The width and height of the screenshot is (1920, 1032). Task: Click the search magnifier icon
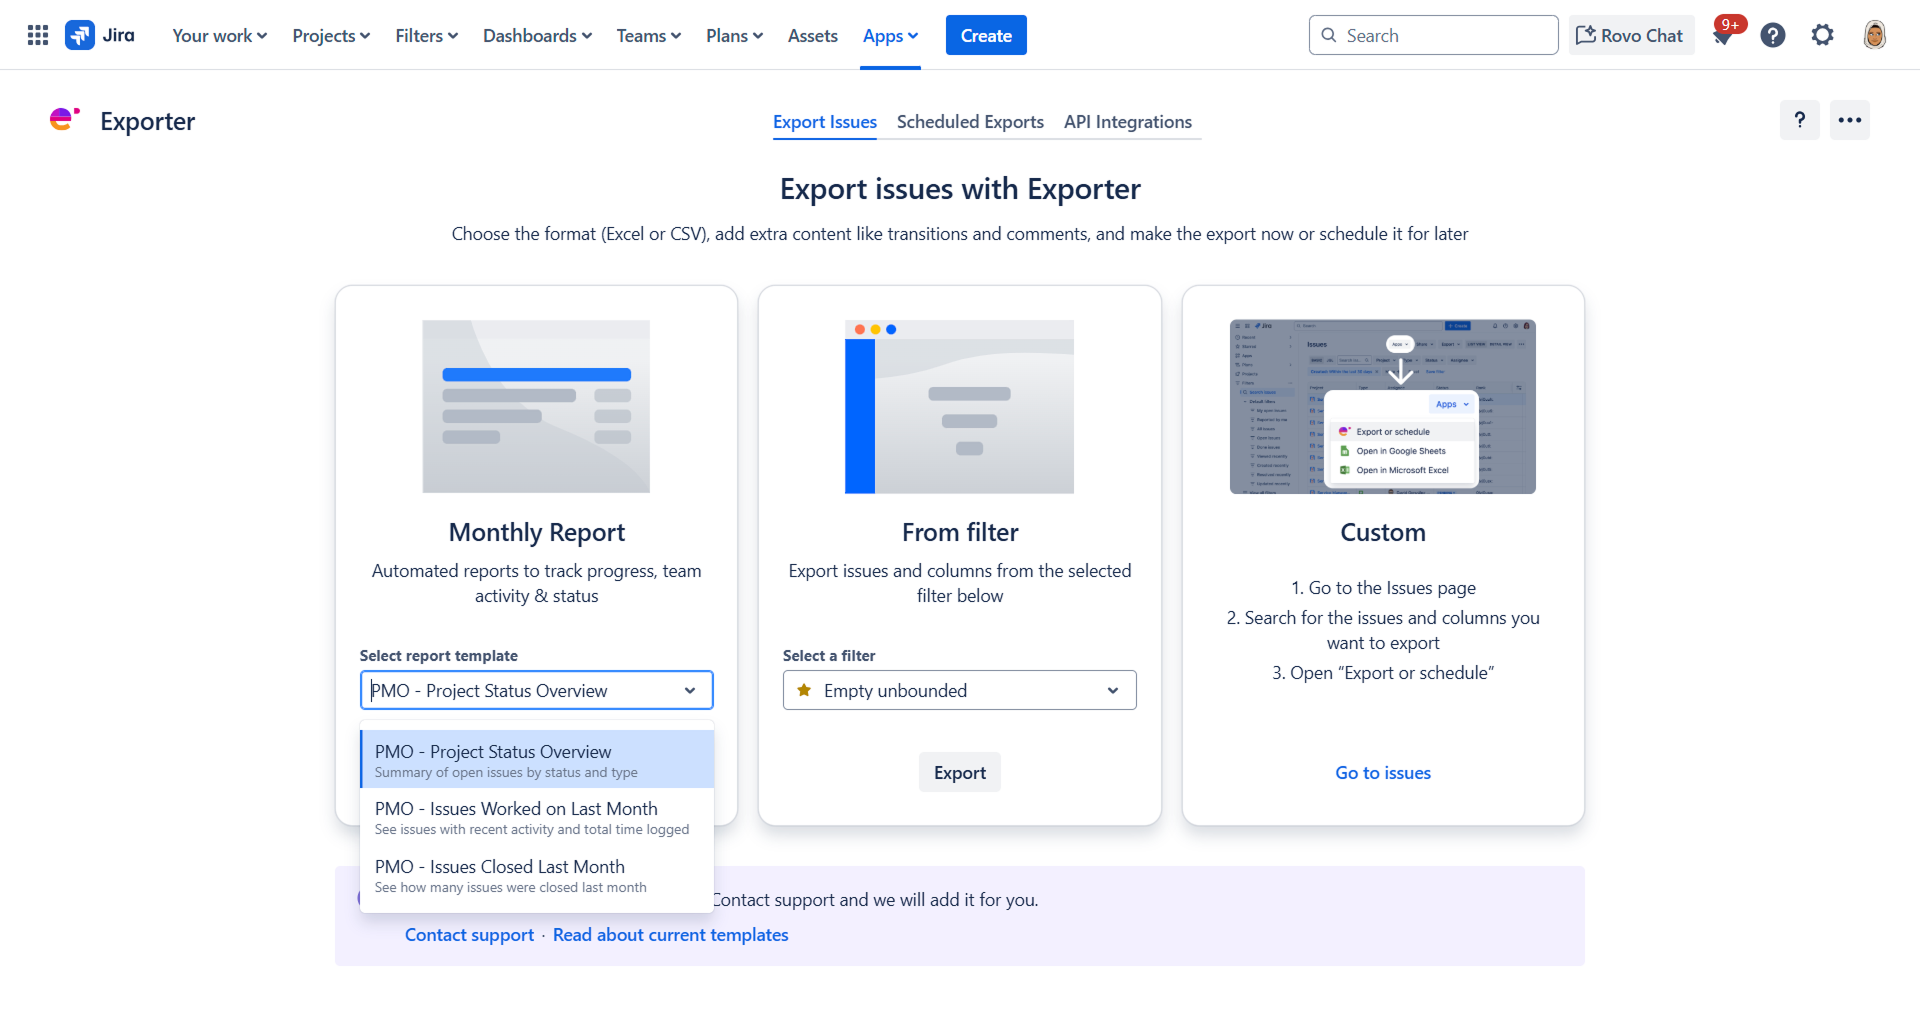tap(1329, 35)
